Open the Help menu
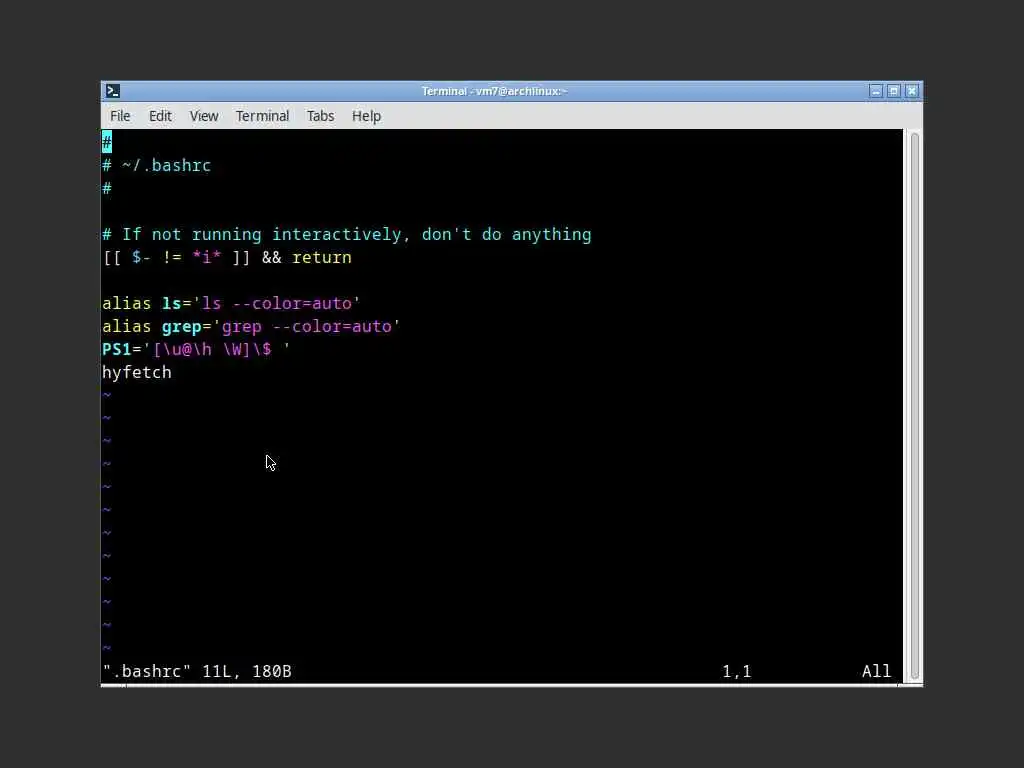This screenshot has height=768, width=1024. point(366,116)
